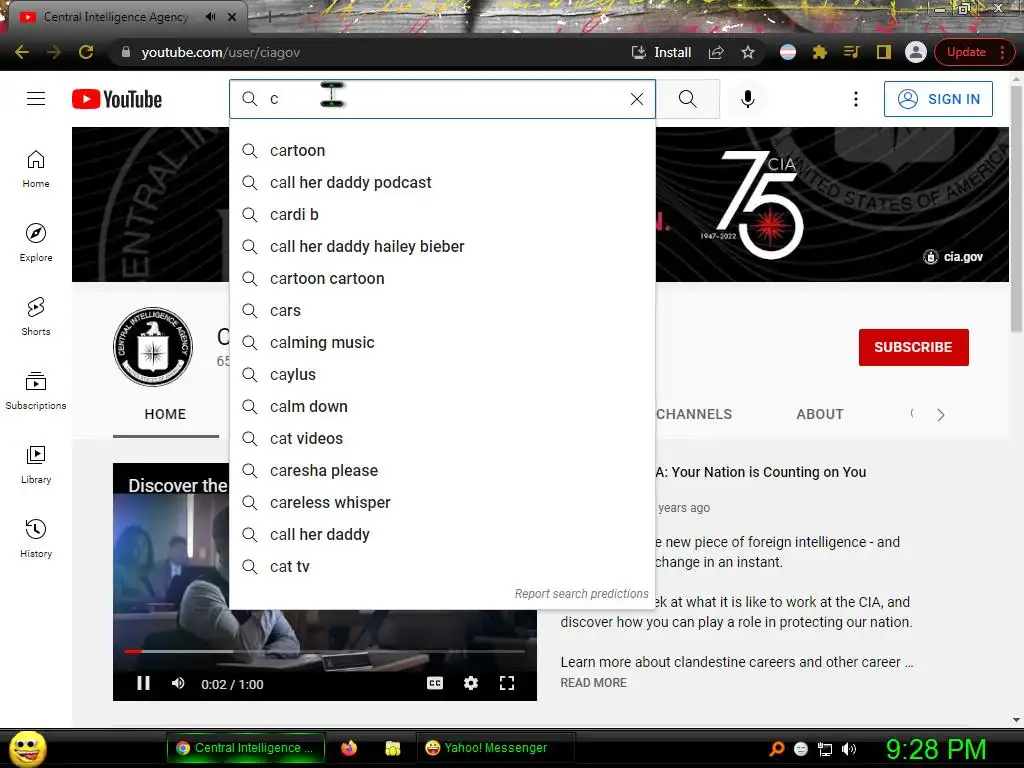The image size is (1024, 768).
Task: Open the CIA channel avatar
Action: [x=153, y=347]
